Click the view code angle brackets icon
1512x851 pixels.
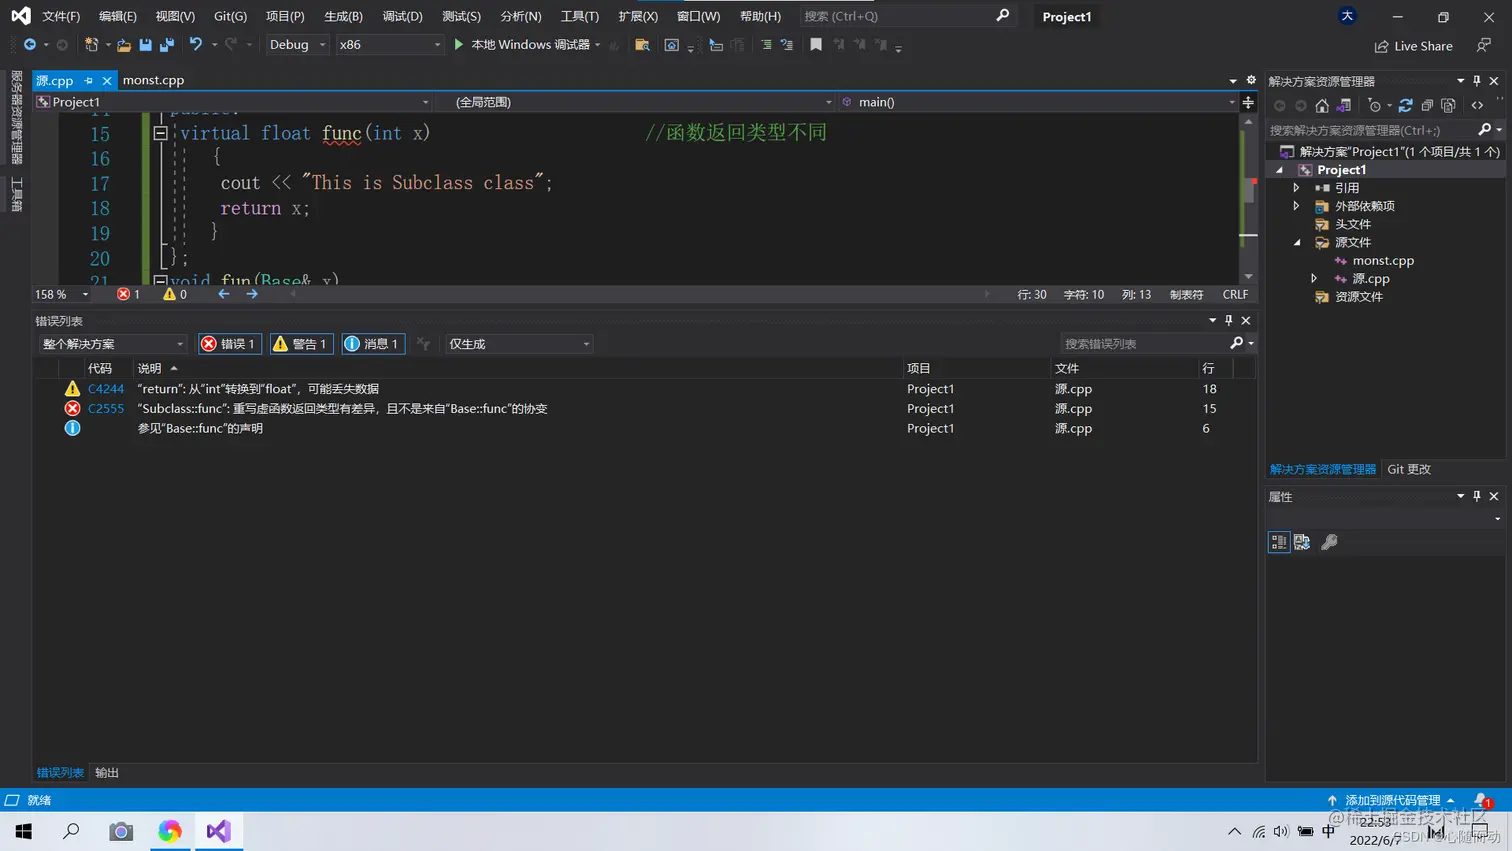(1477, 105)
